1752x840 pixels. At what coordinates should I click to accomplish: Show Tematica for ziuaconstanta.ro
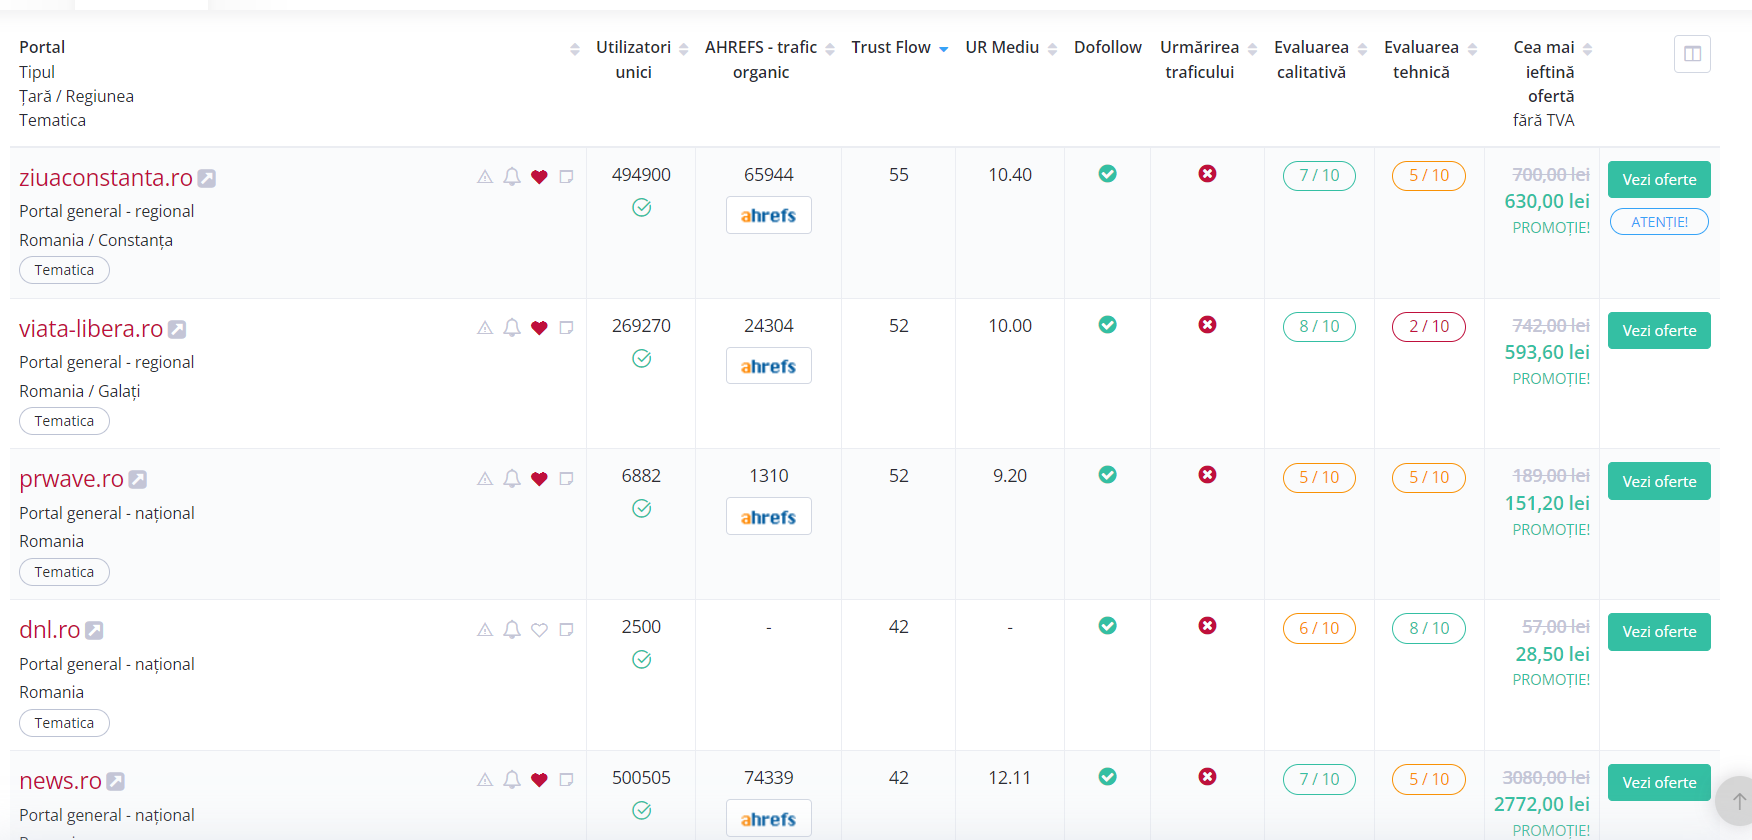[64, 270]
